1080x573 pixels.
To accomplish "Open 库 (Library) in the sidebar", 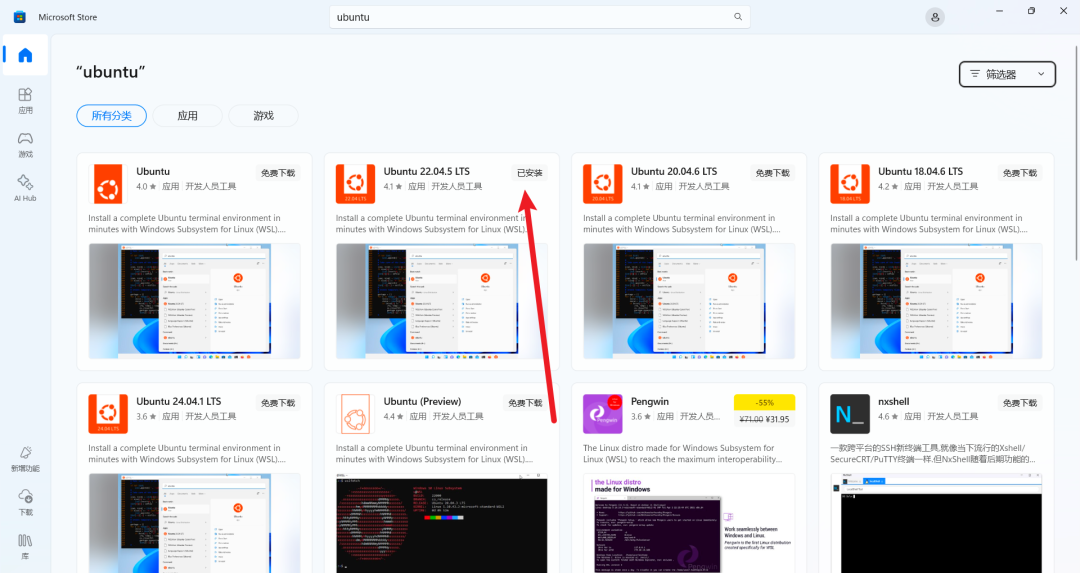I will 25,547.
